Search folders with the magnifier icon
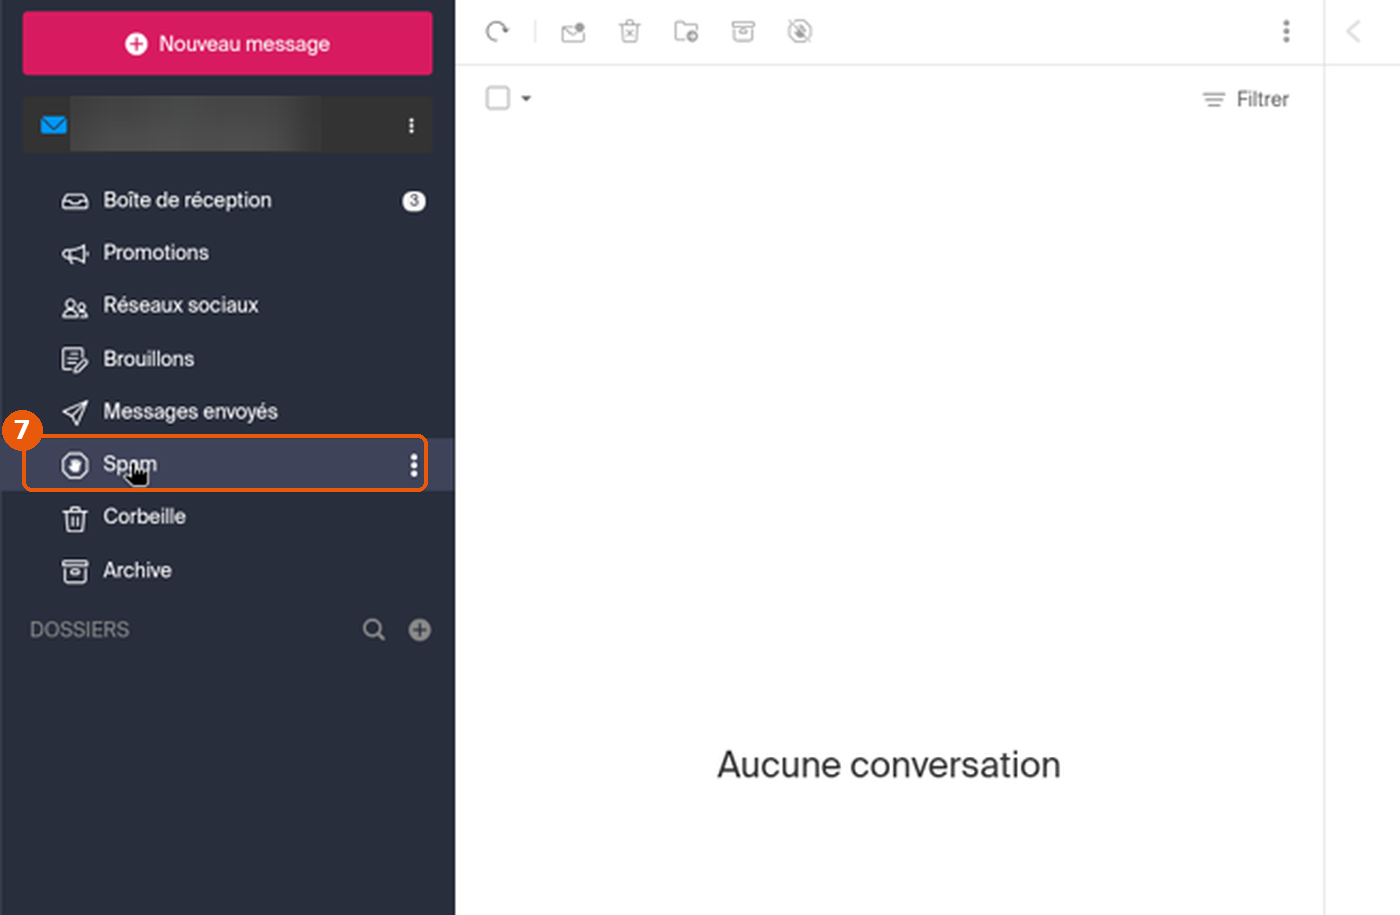This screenshot has height=915, width=1400. point(374,630)
